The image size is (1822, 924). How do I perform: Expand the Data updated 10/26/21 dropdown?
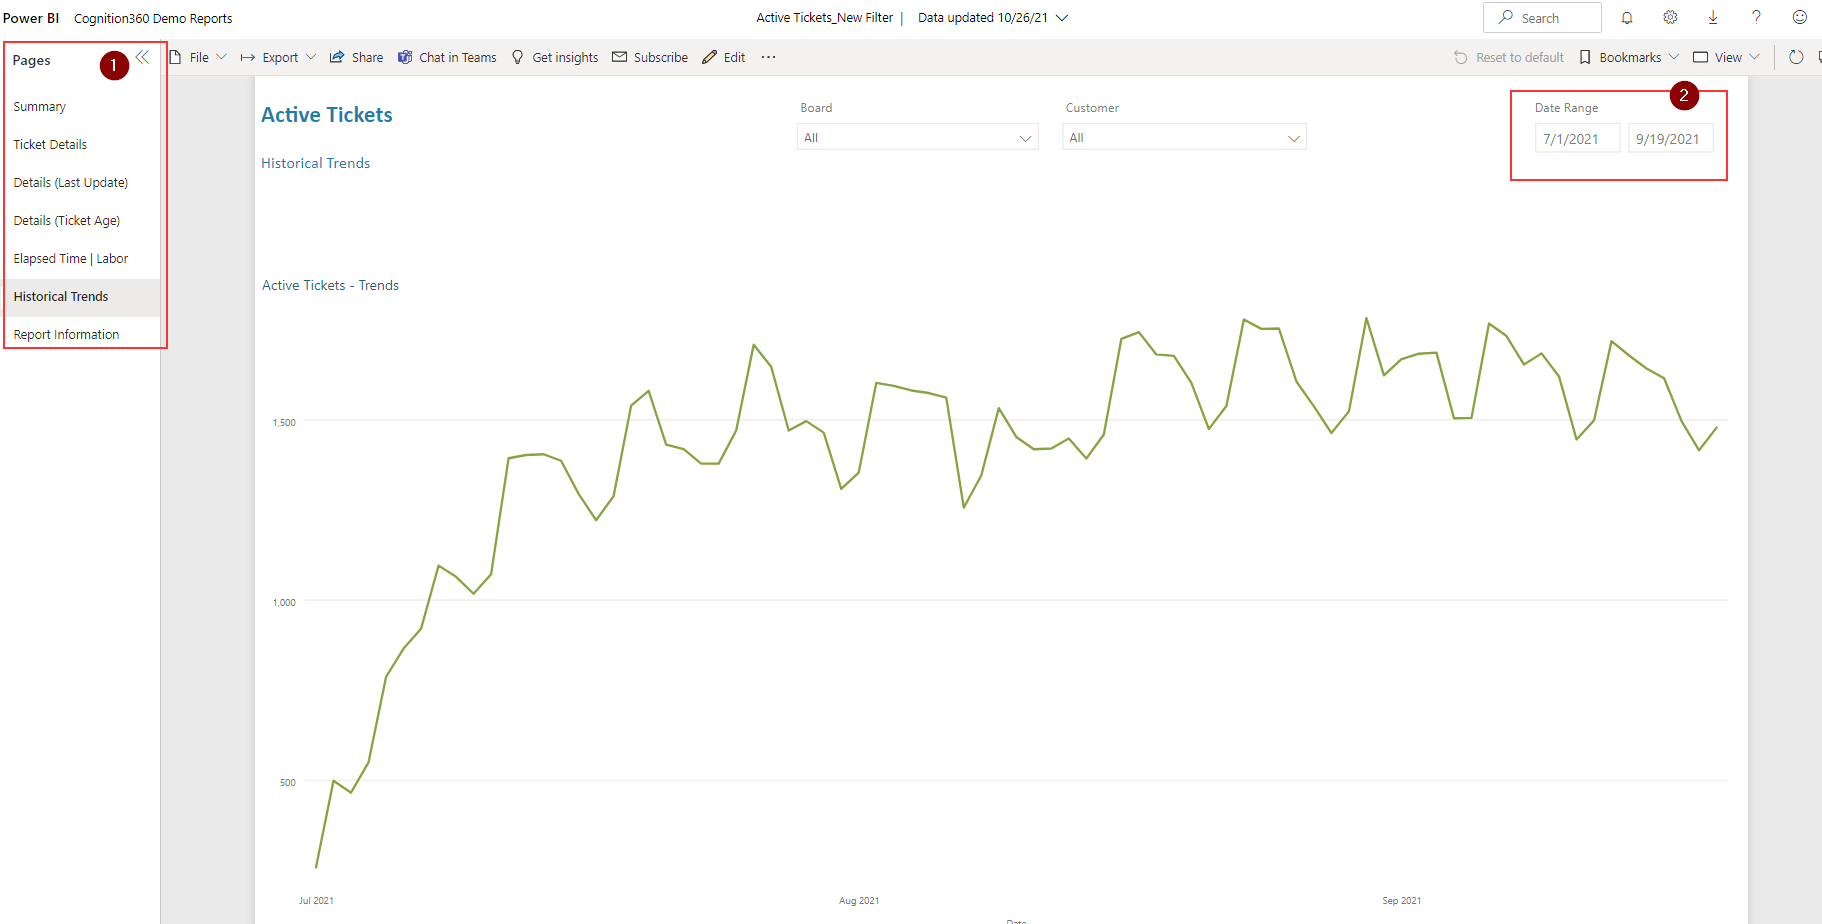tap(1062, 17)
